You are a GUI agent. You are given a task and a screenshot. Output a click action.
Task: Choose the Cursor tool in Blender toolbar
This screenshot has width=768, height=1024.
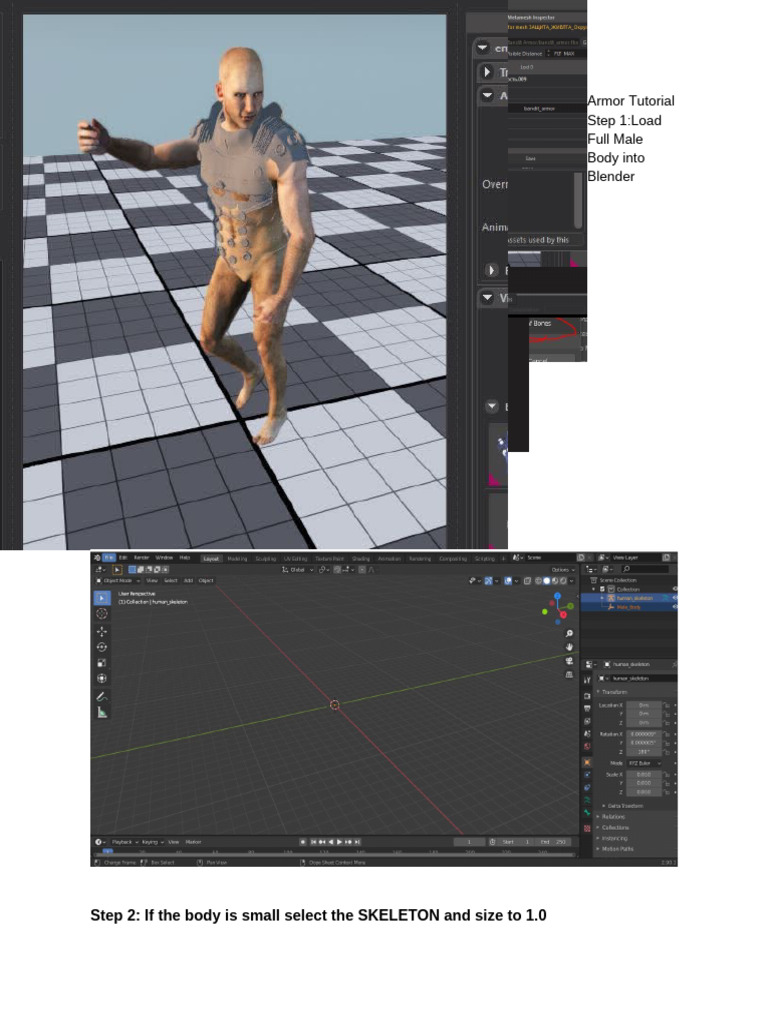102,613
